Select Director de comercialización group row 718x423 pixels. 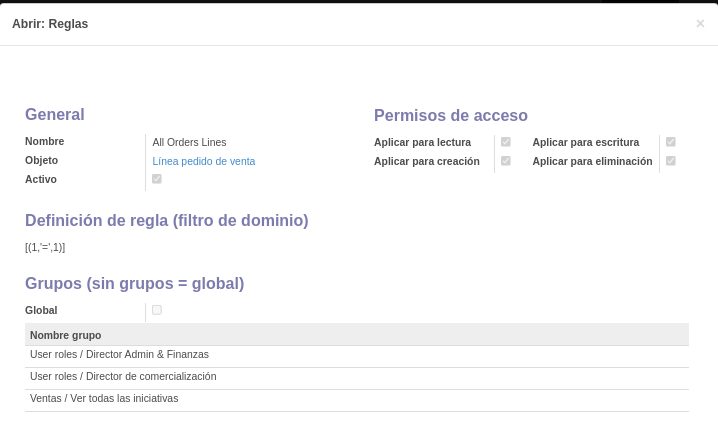point(357,378)
